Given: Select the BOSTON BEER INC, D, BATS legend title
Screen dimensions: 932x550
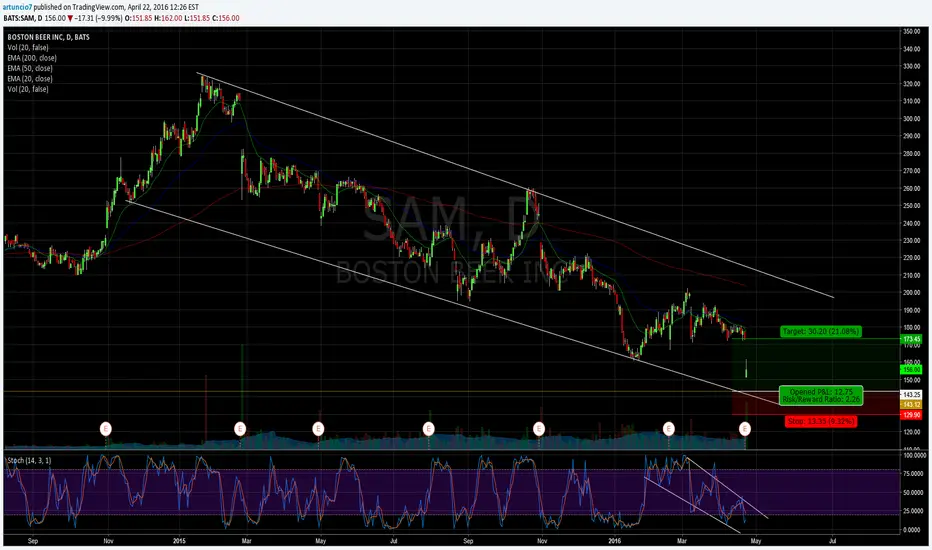Looking at the screenshot, I should coord(48,37).
